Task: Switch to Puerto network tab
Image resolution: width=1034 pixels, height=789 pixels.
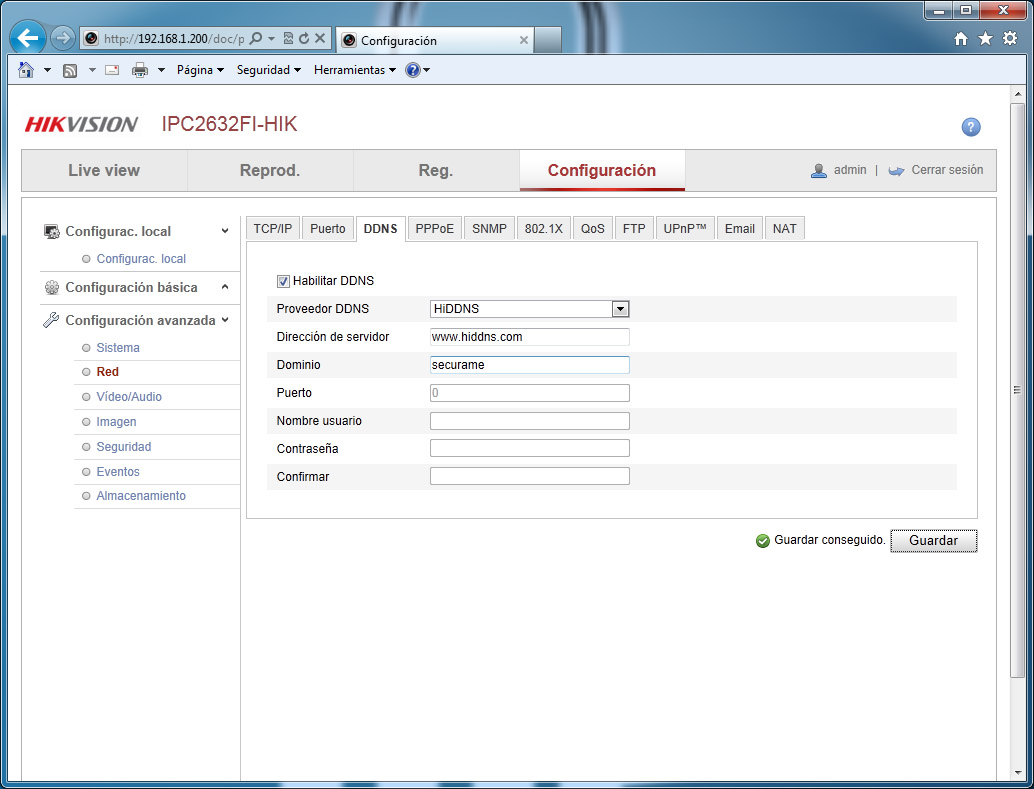Action: pyautogui.click(x=328, y=229)
